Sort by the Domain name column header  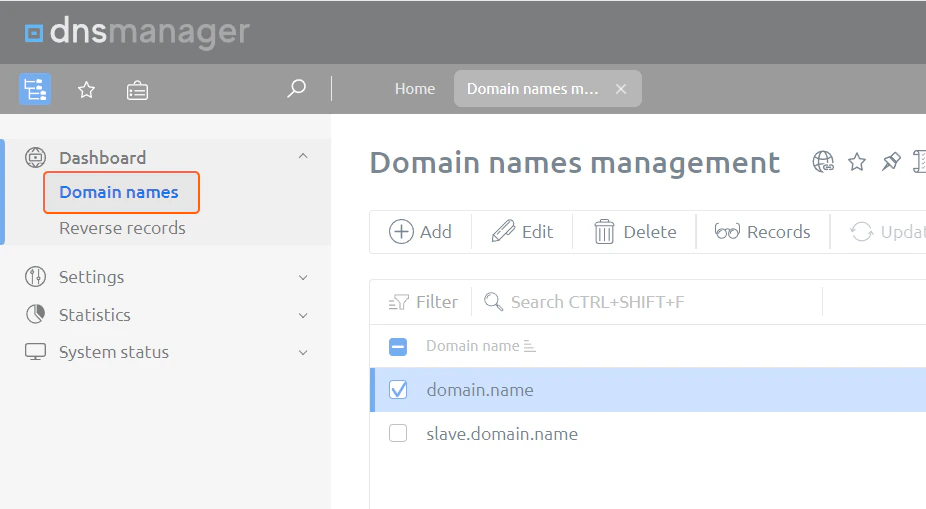point(472,346)
